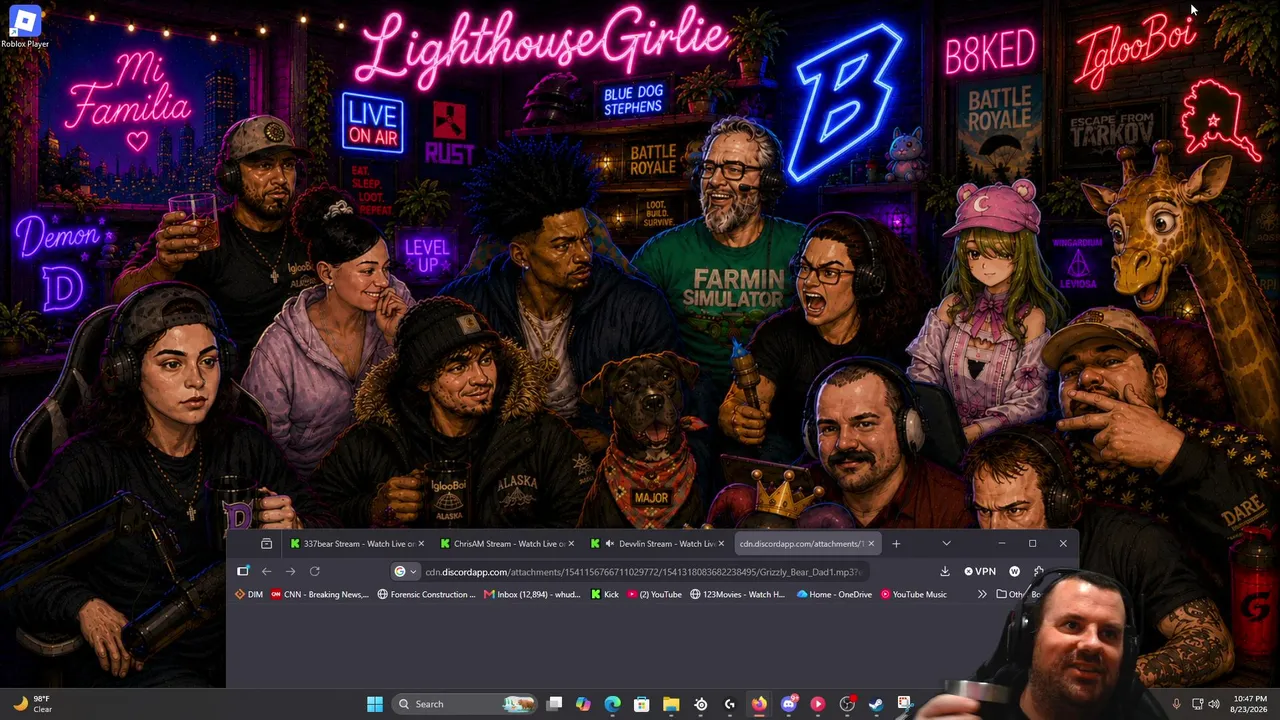The height and width of the screenshot is (720, 1280).
Task: Go back to the previous page
Action: (x=267, y=571)
